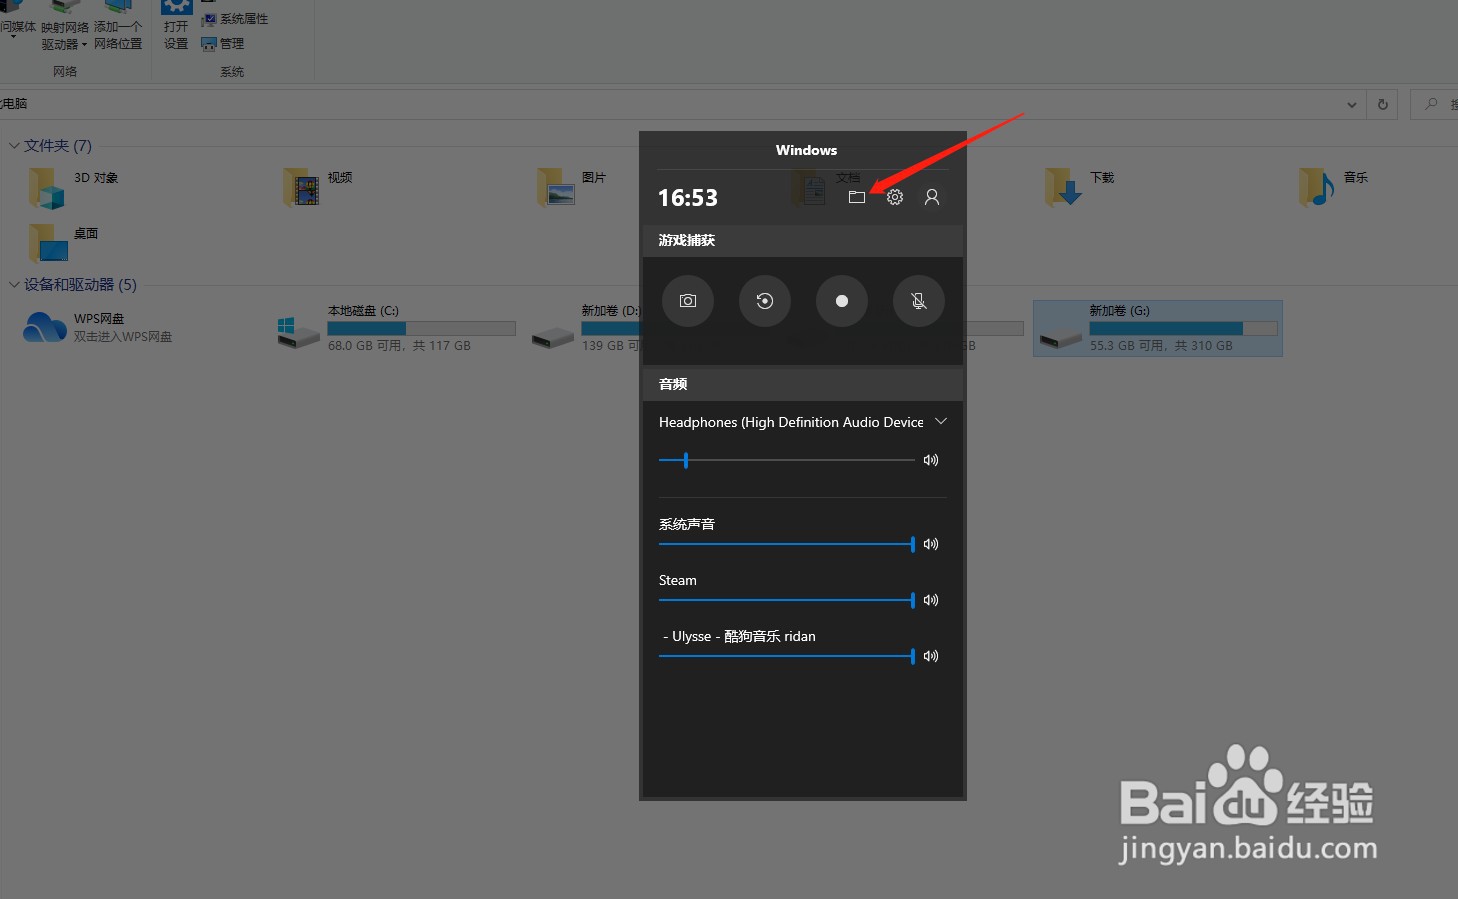Adjust Ulysse 酷狗音乐 volume slider

[786, 656]
